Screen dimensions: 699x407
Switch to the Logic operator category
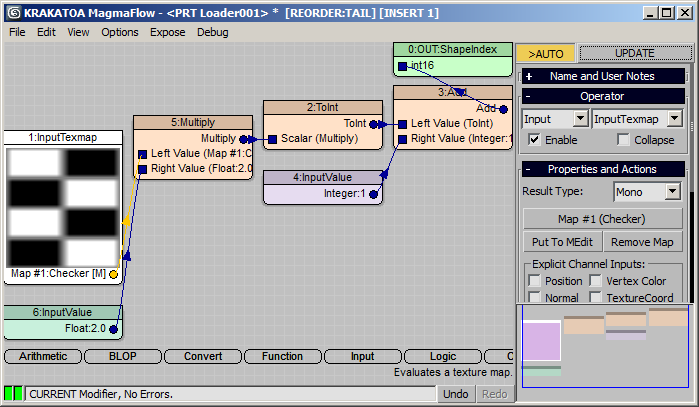[443, 356]
